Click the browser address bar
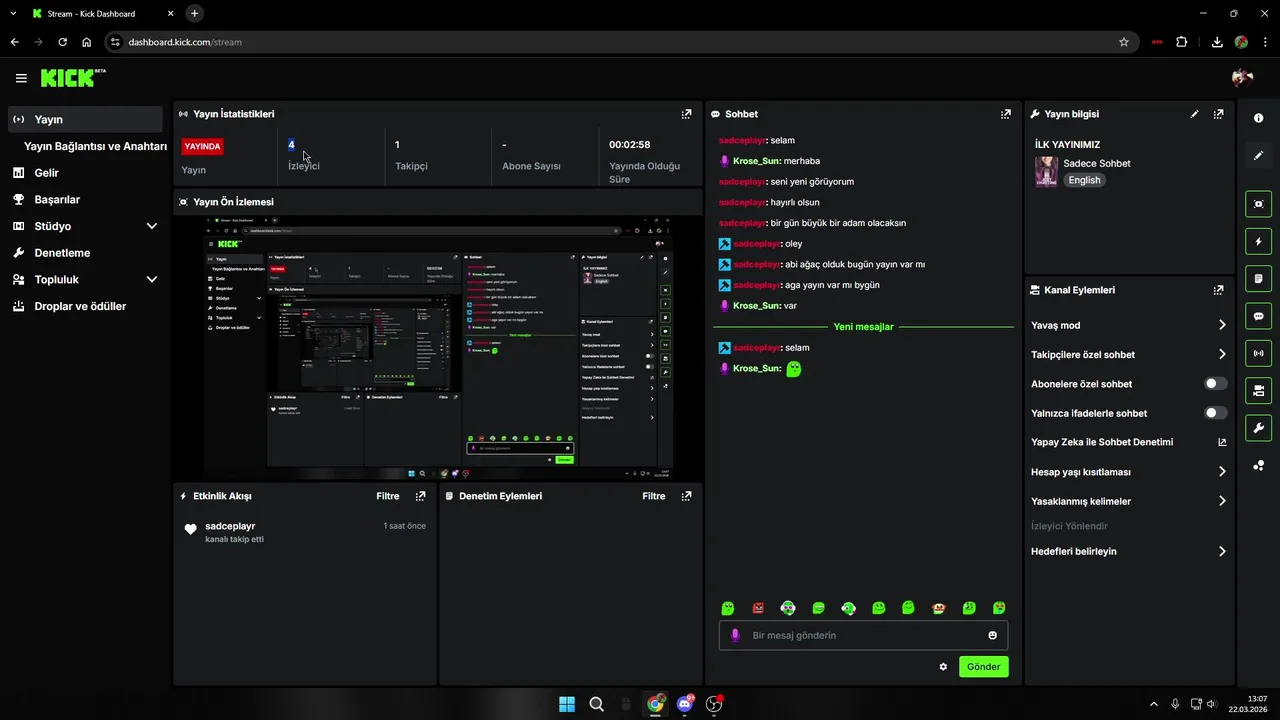This screenshot has width=1280, height=720. tap(620, 42)
